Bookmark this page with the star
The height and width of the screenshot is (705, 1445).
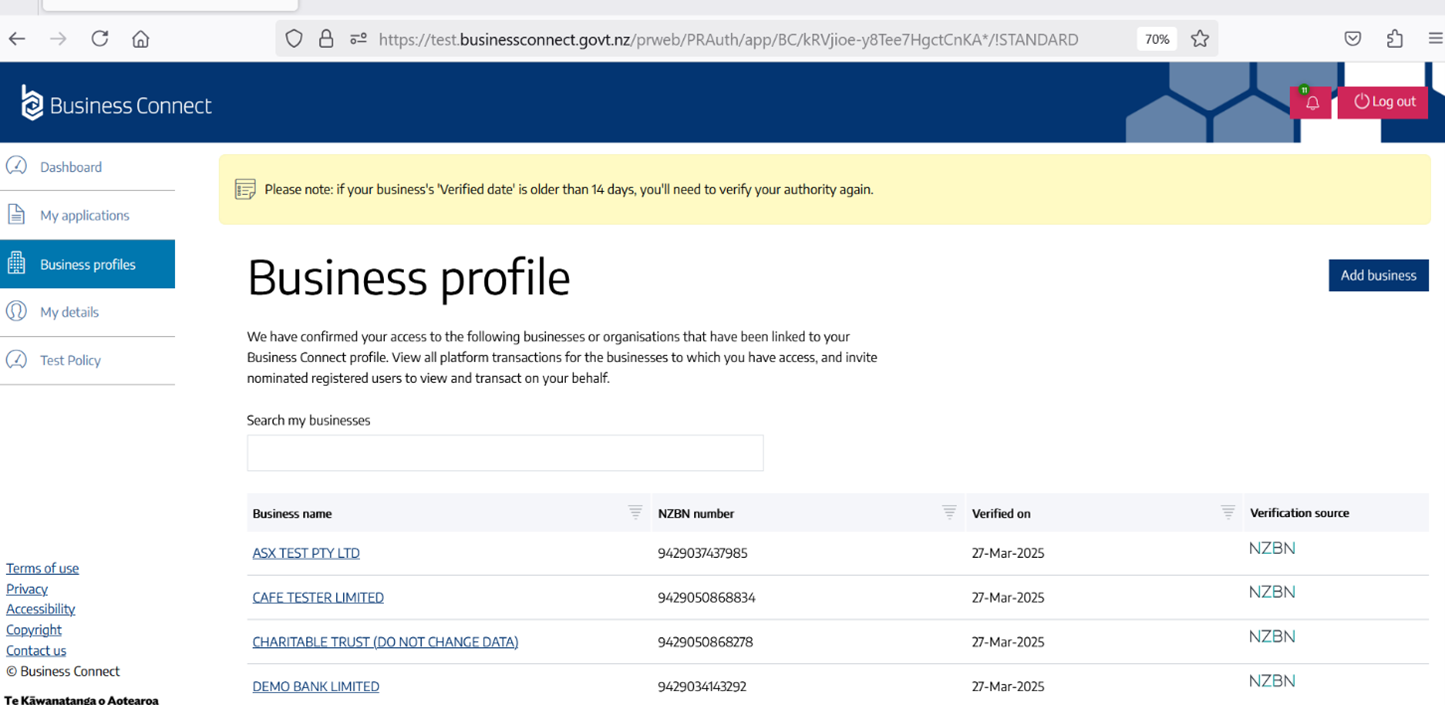[1199, 39]
